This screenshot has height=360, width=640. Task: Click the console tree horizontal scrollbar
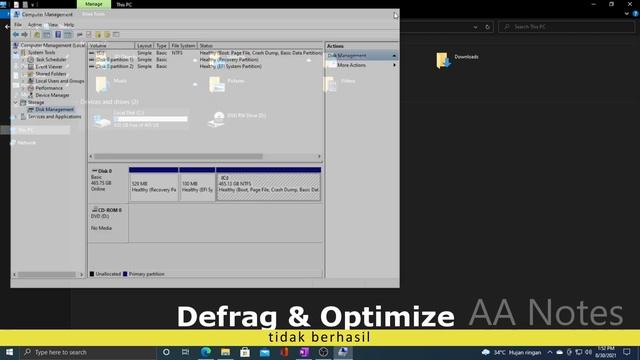tap(46, 275)
